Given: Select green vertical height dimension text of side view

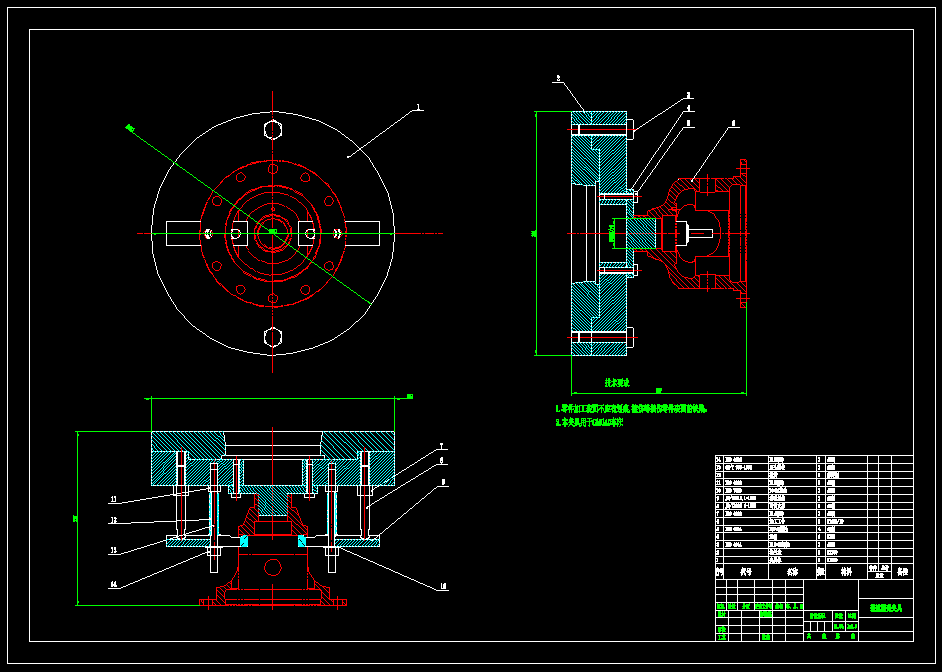Looking at the screenshot, I should (x=533, y=234).
